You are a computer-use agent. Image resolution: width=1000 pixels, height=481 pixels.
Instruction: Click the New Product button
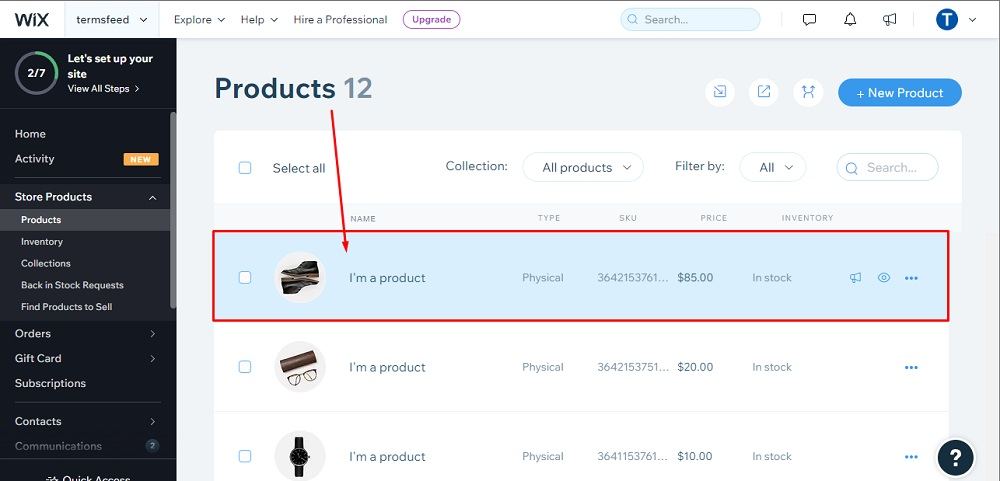(900, 92)
